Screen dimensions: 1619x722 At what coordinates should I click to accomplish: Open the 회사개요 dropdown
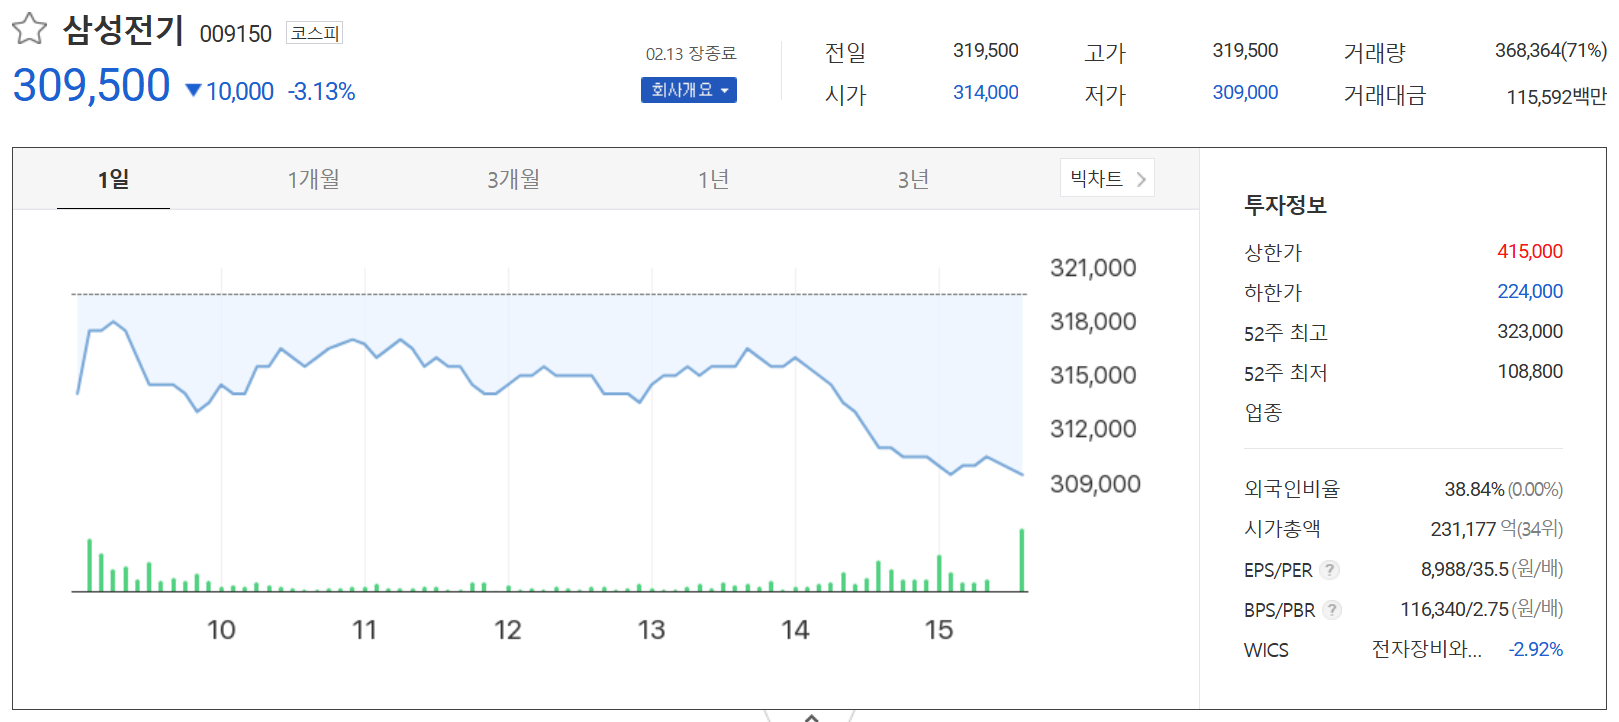[689, 90]
